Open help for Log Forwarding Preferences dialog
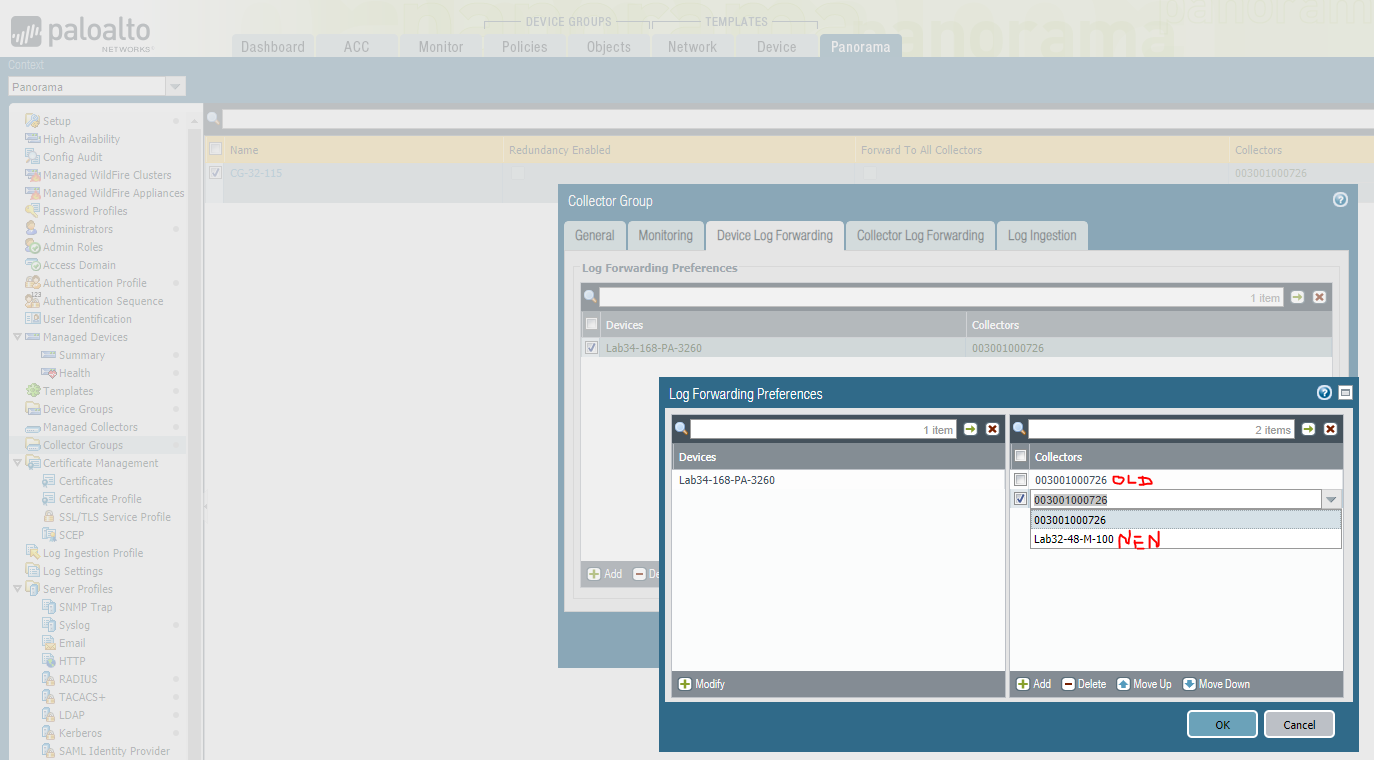This screenshot has height=760, width=1374. click(1324, 393)
